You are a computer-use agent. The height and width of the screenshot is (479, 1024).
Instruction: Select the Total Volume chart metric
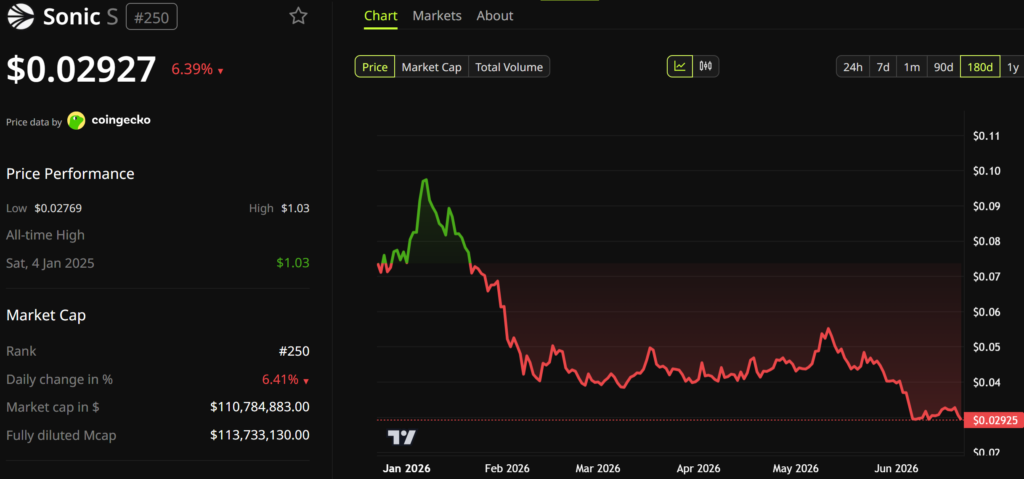coord(509,67)
